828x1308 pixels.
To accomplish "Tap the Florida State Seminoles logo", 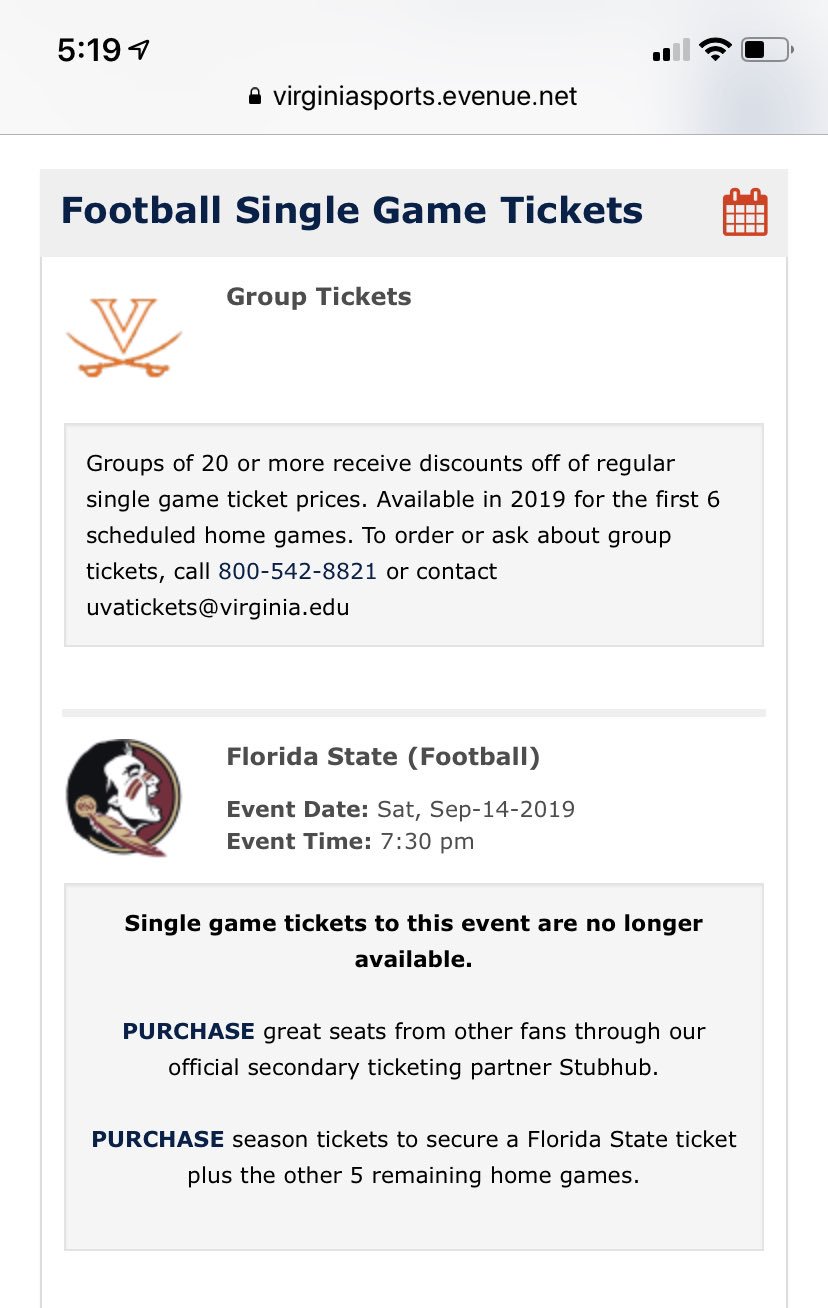I will tap(124, 798).
